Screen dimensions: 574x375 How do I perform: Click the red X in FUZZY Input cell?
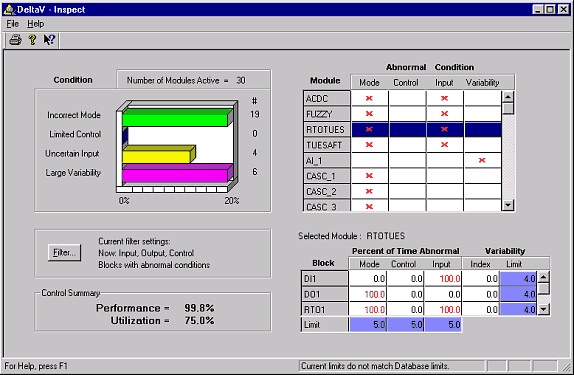pyautogui.click(x=444, y=114)
